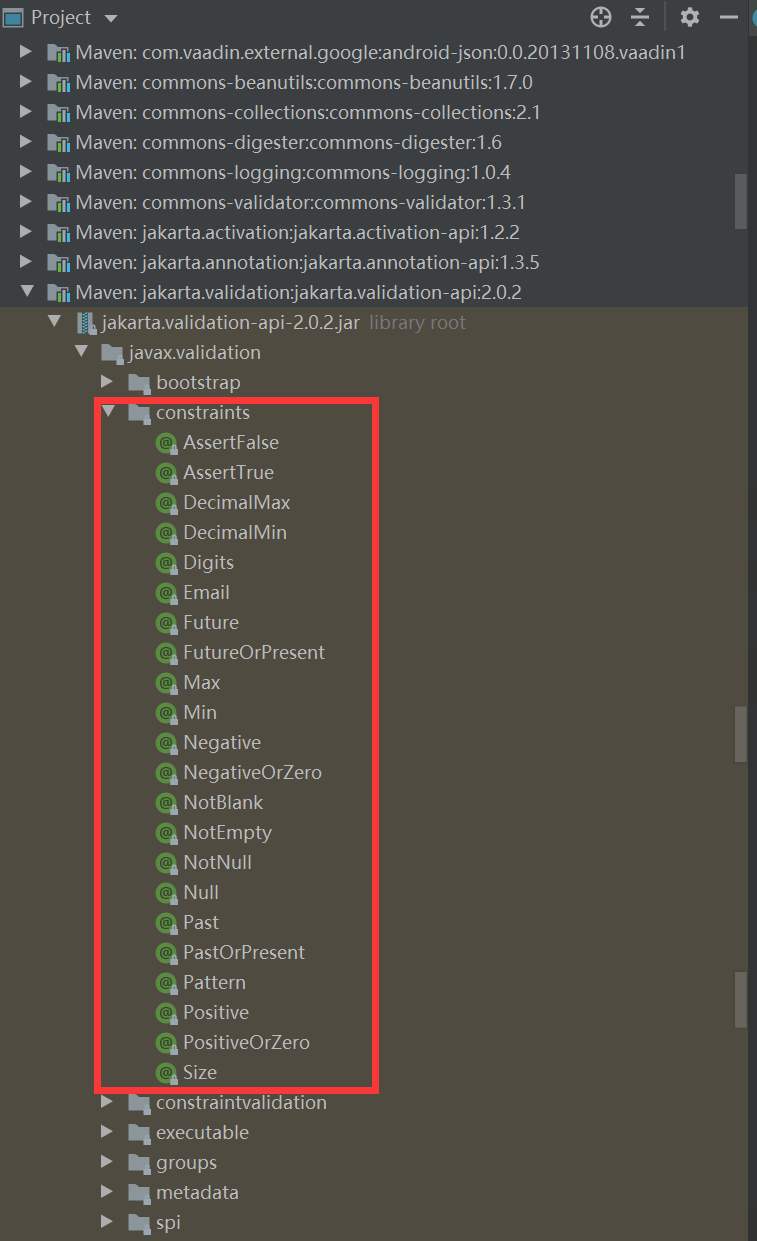Click the NegativeOrZero annotation icon
The image size is (757, 1241).
tap(167, 772)
